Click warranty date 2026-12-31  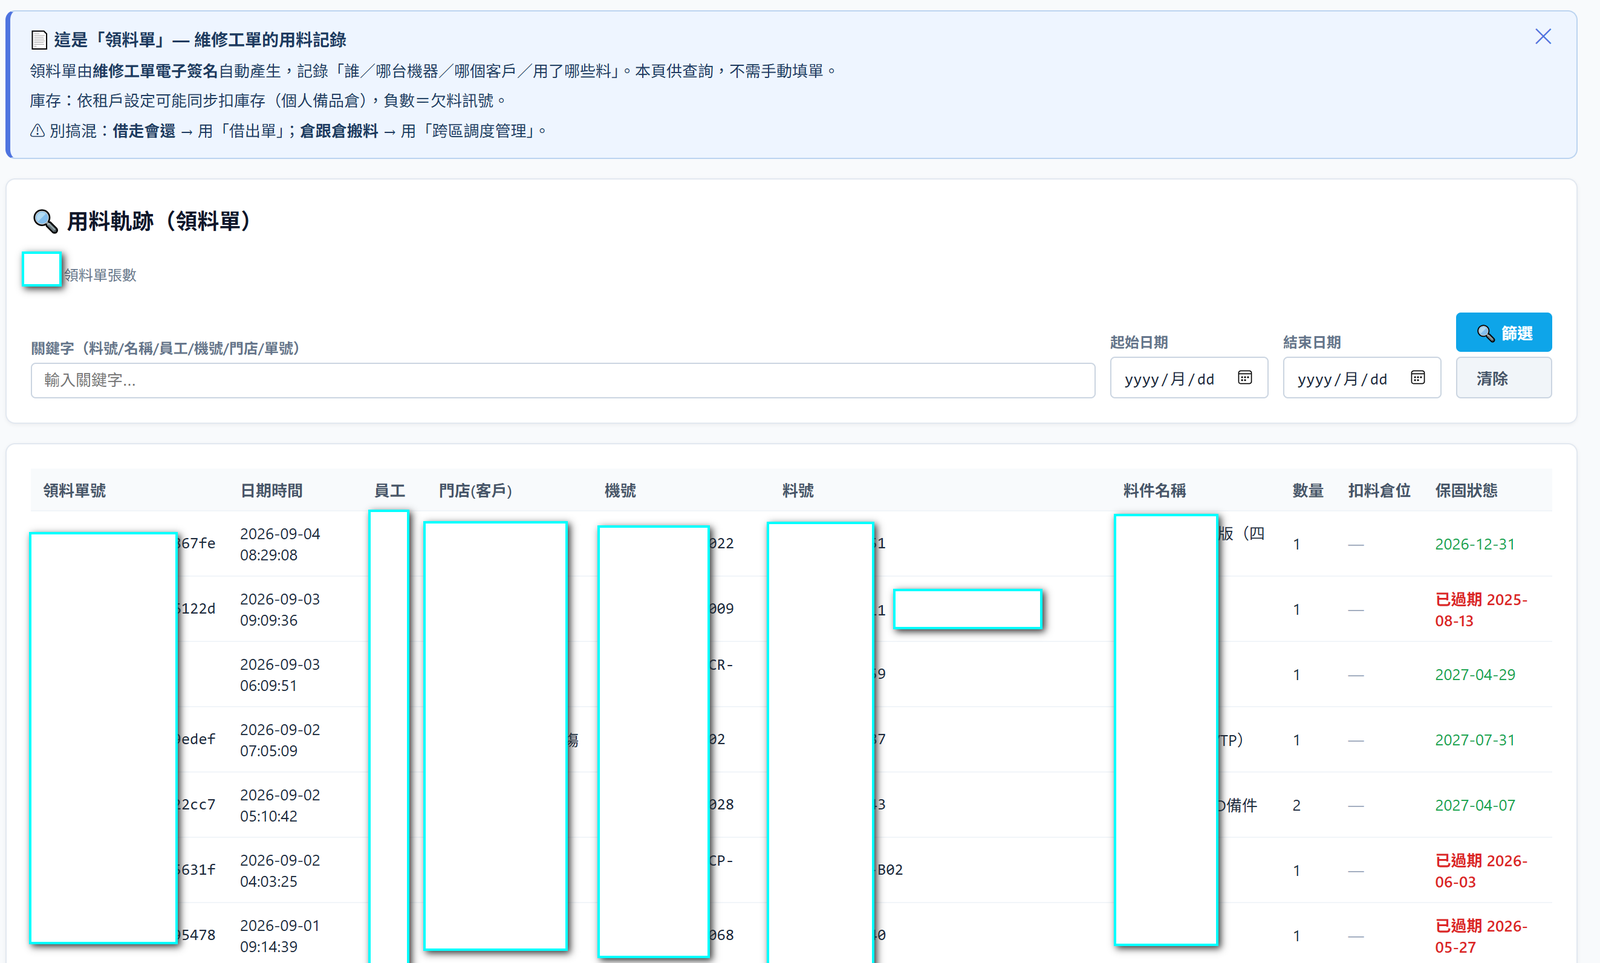(1475, 544)
